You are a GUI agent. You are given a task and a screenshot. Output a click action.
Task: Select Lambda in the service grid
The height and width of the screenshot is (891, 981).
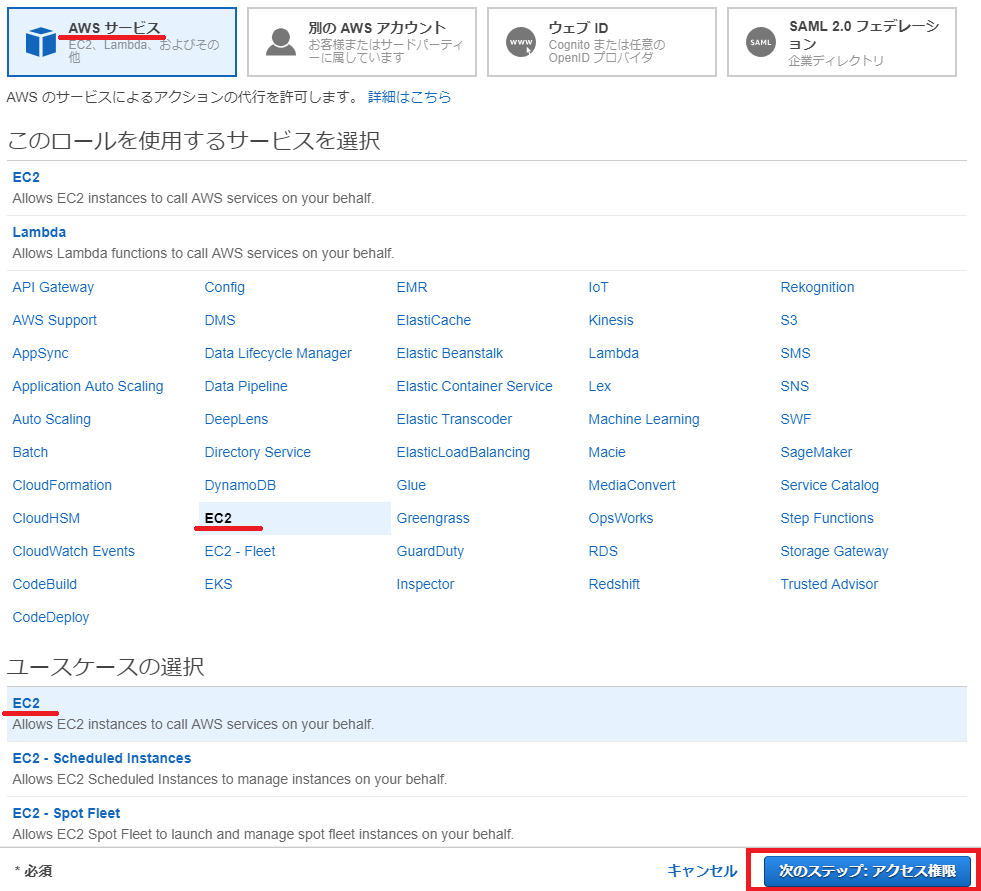[613, 353]
